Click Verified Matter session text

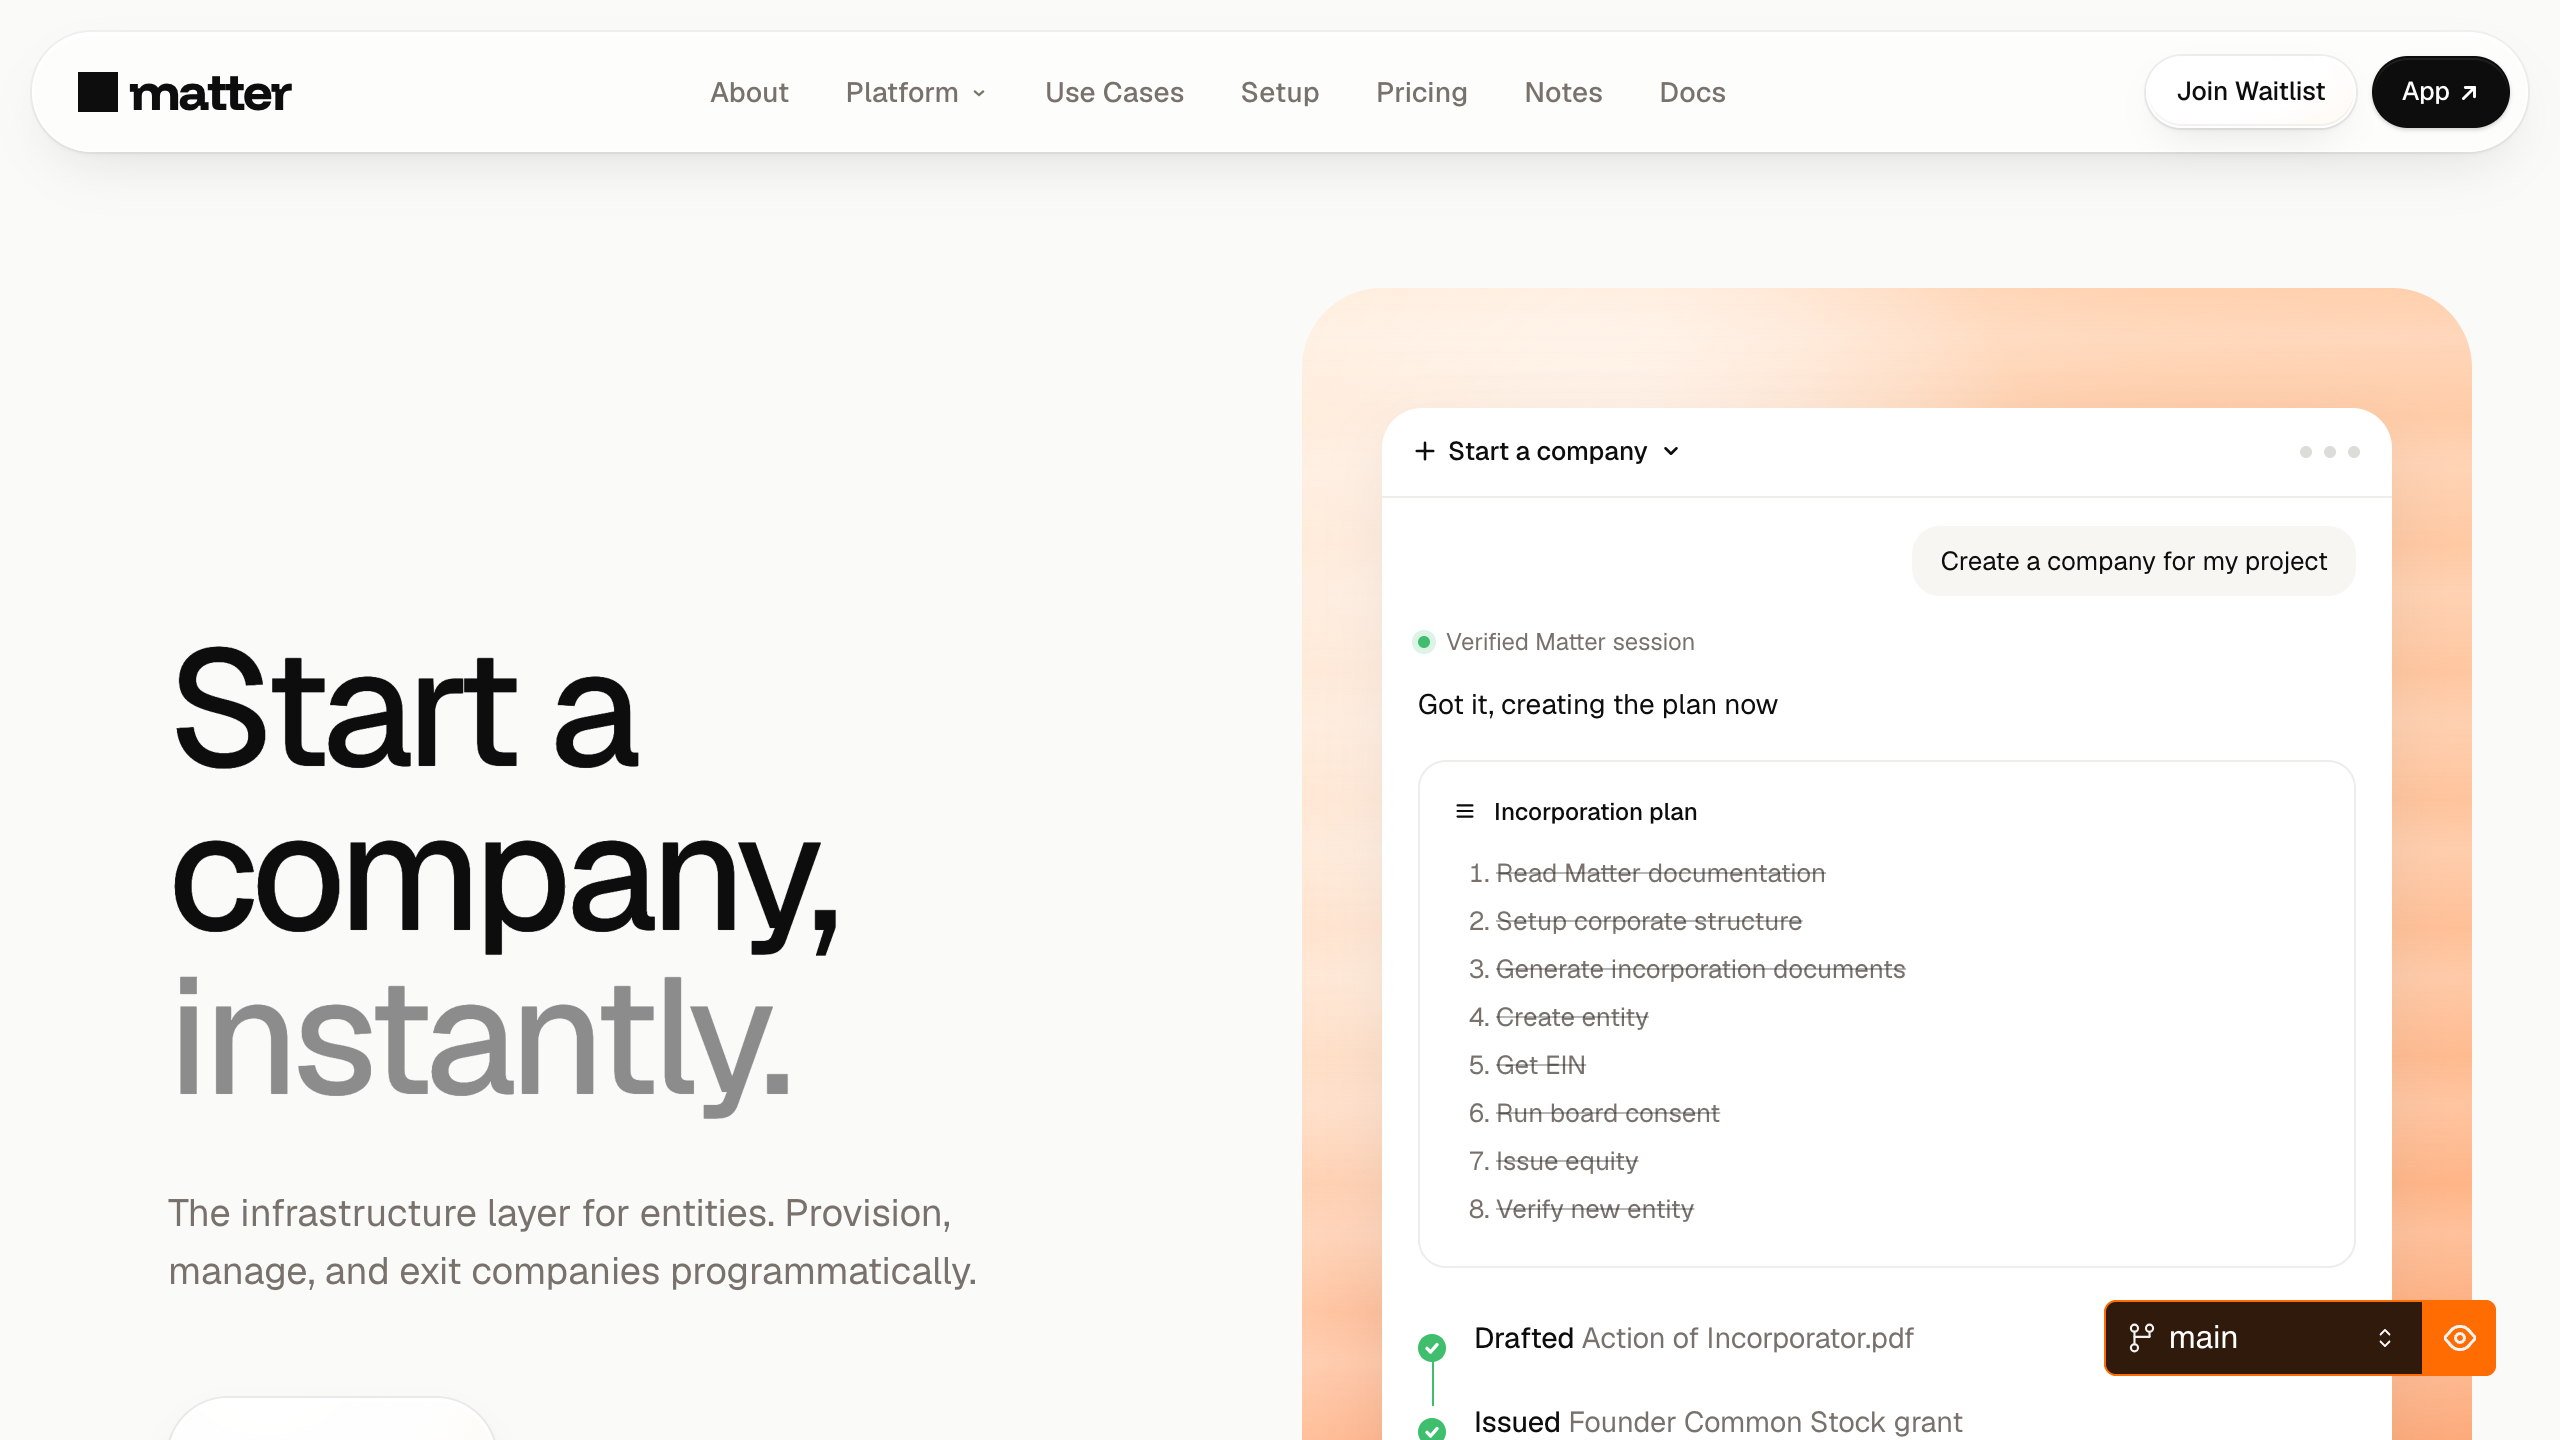point(1570,642)
